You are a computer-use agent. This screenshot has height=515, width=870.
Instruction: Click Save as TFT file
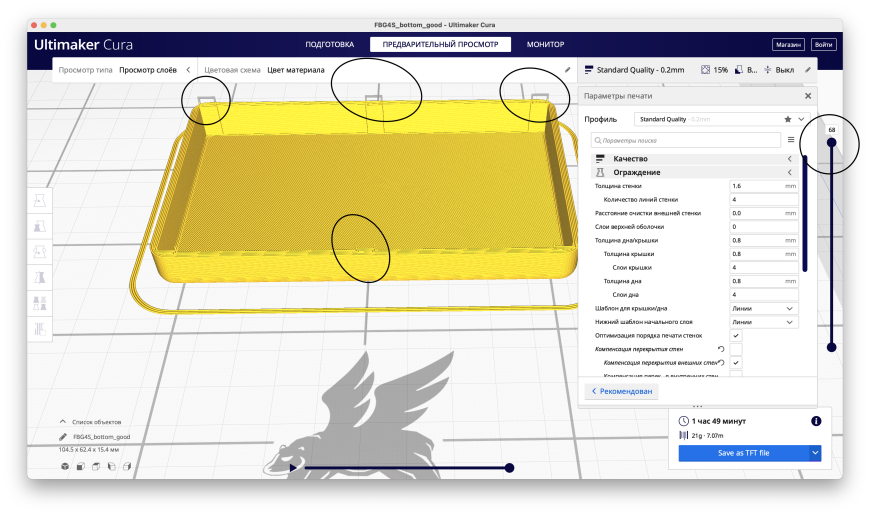743,453
